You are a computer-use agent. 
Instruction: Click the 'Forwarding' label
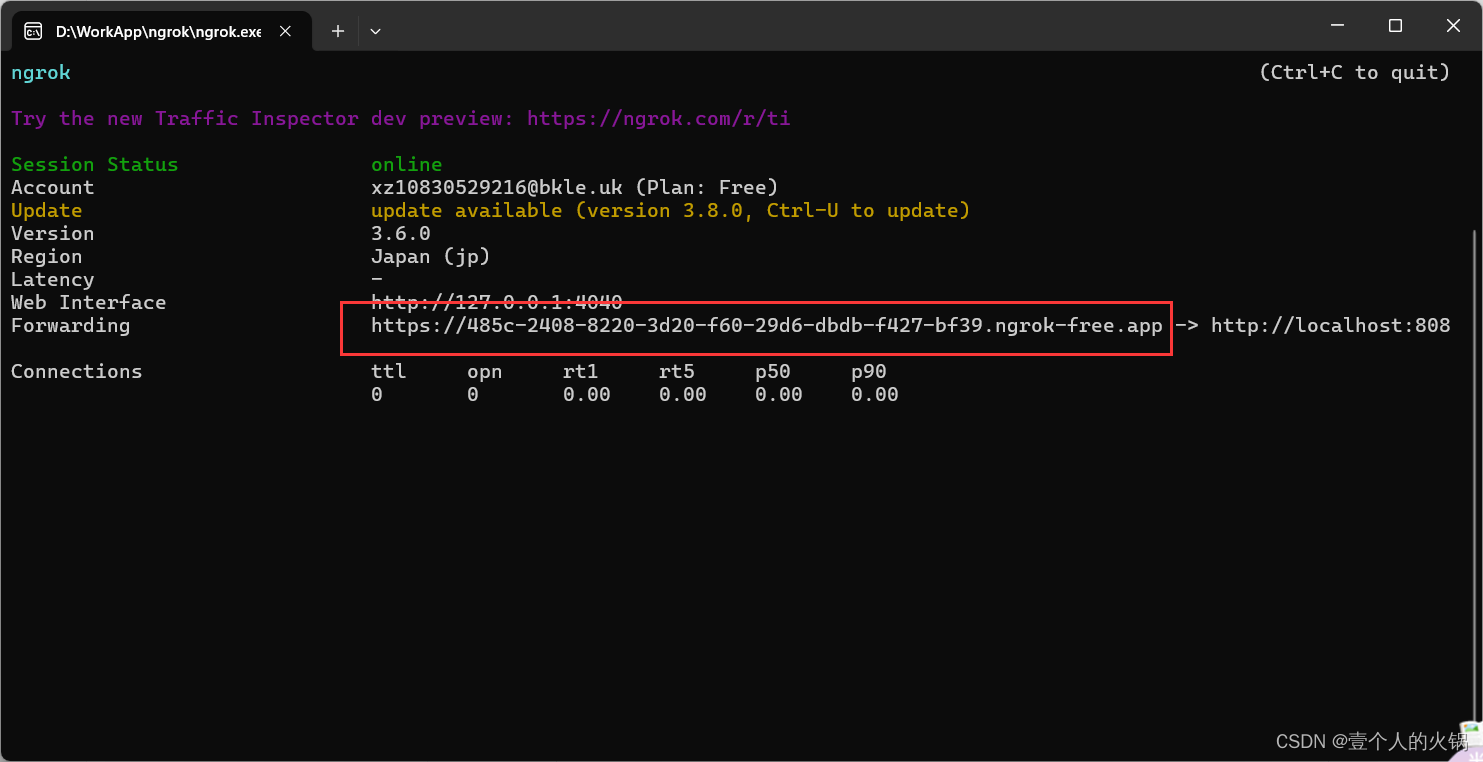[71, 326]
